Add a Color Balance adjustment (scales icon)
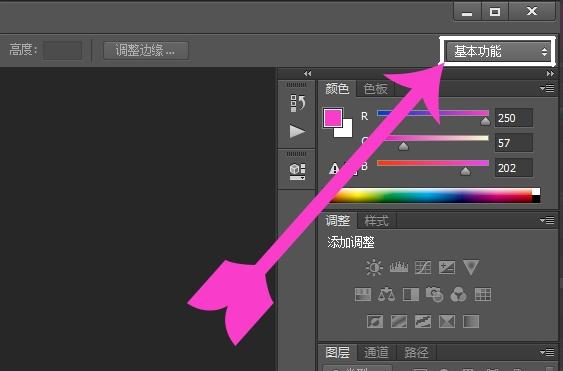The height and width of the screenshot is (371, 563). click(386, 295)
